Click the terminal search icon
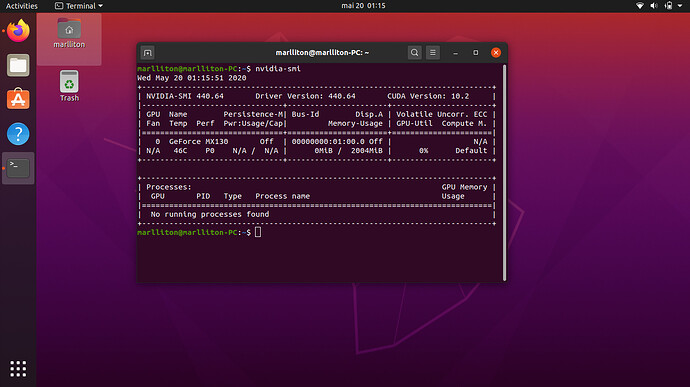The image size is (690, 387). coord(414,53)
